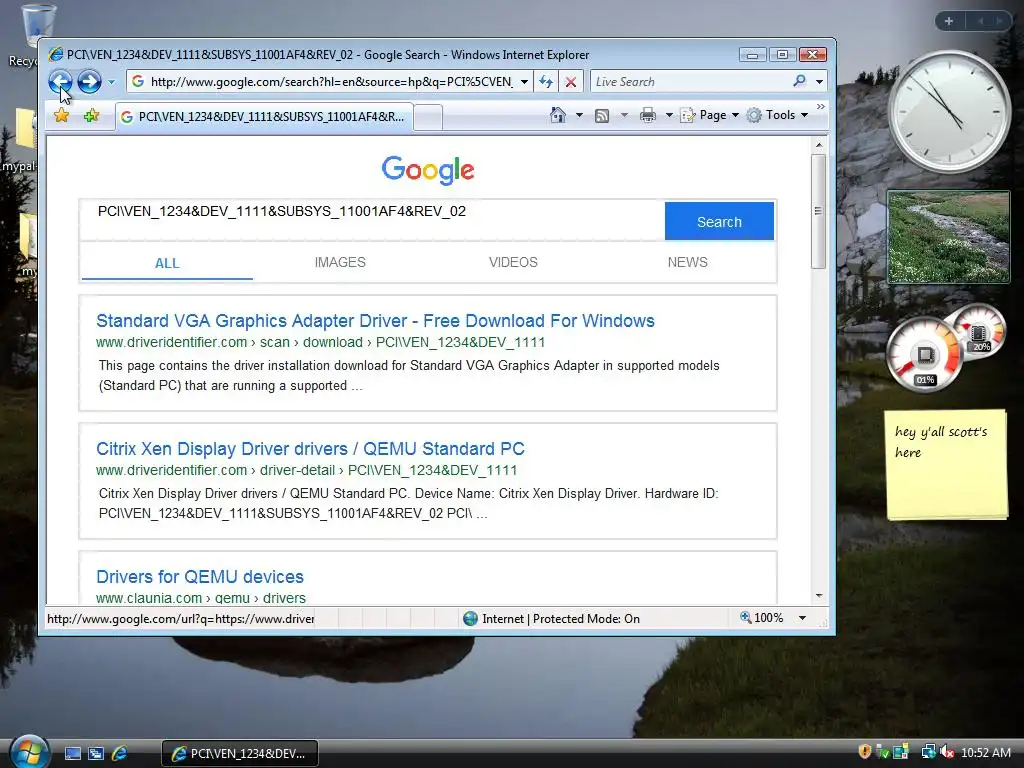Click the status bar zoom magnifier icon
1024x768 pixels.
click(x=745, y=617)
